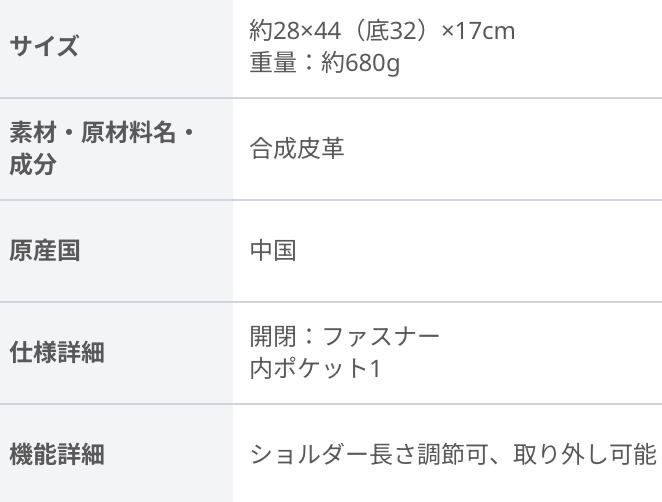Click the 原材料名 portion of the label
The height and width of the screenshot is (502, 662).
tap(128, 132)
